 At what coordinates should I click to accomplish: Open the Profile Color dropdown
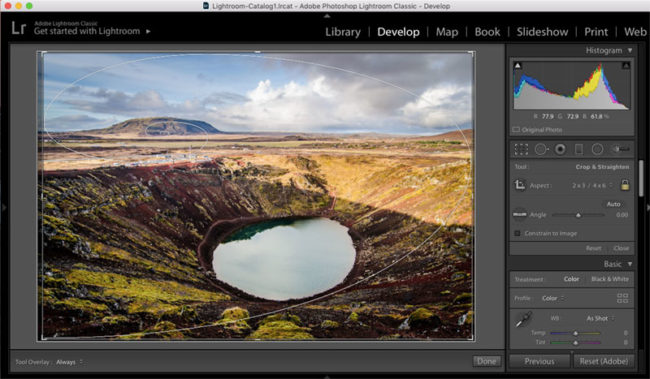pos(553,298)
